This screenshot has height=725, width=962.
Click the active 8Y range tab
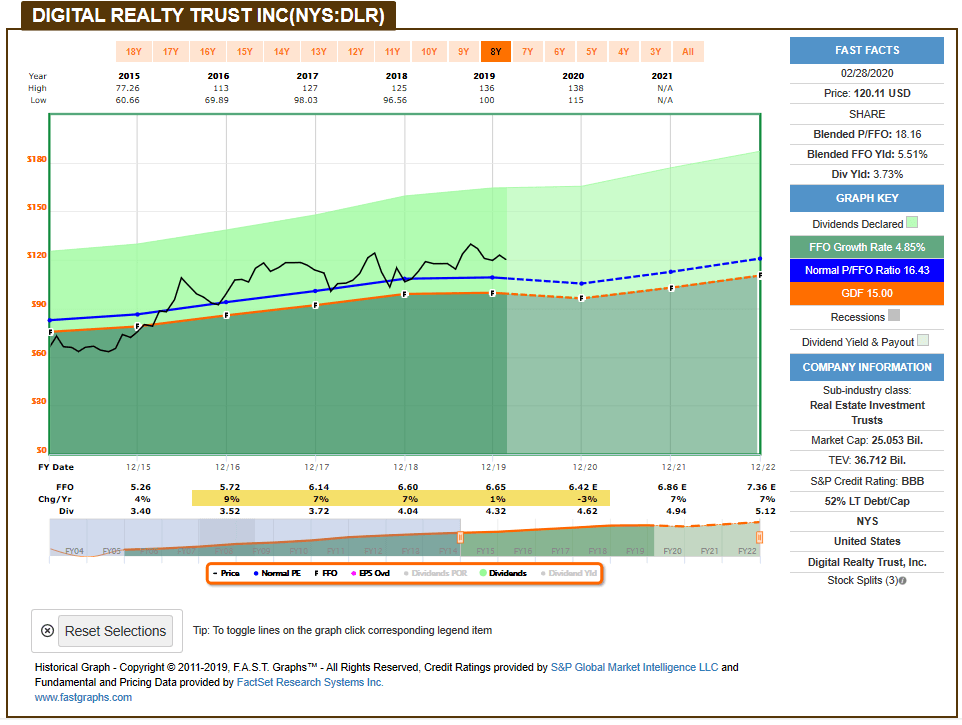pos(496,52)
